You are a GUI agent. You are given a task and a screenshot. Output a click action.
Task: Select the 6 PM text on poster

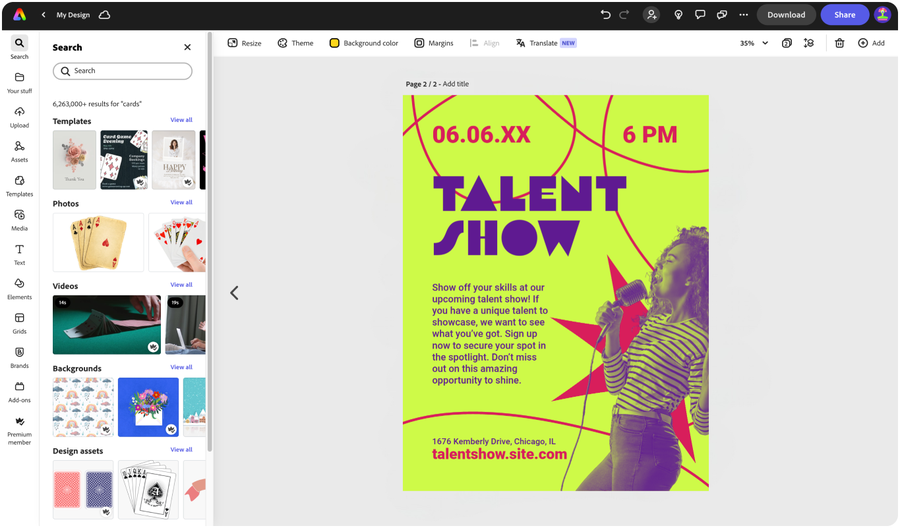tap(650, 134)
